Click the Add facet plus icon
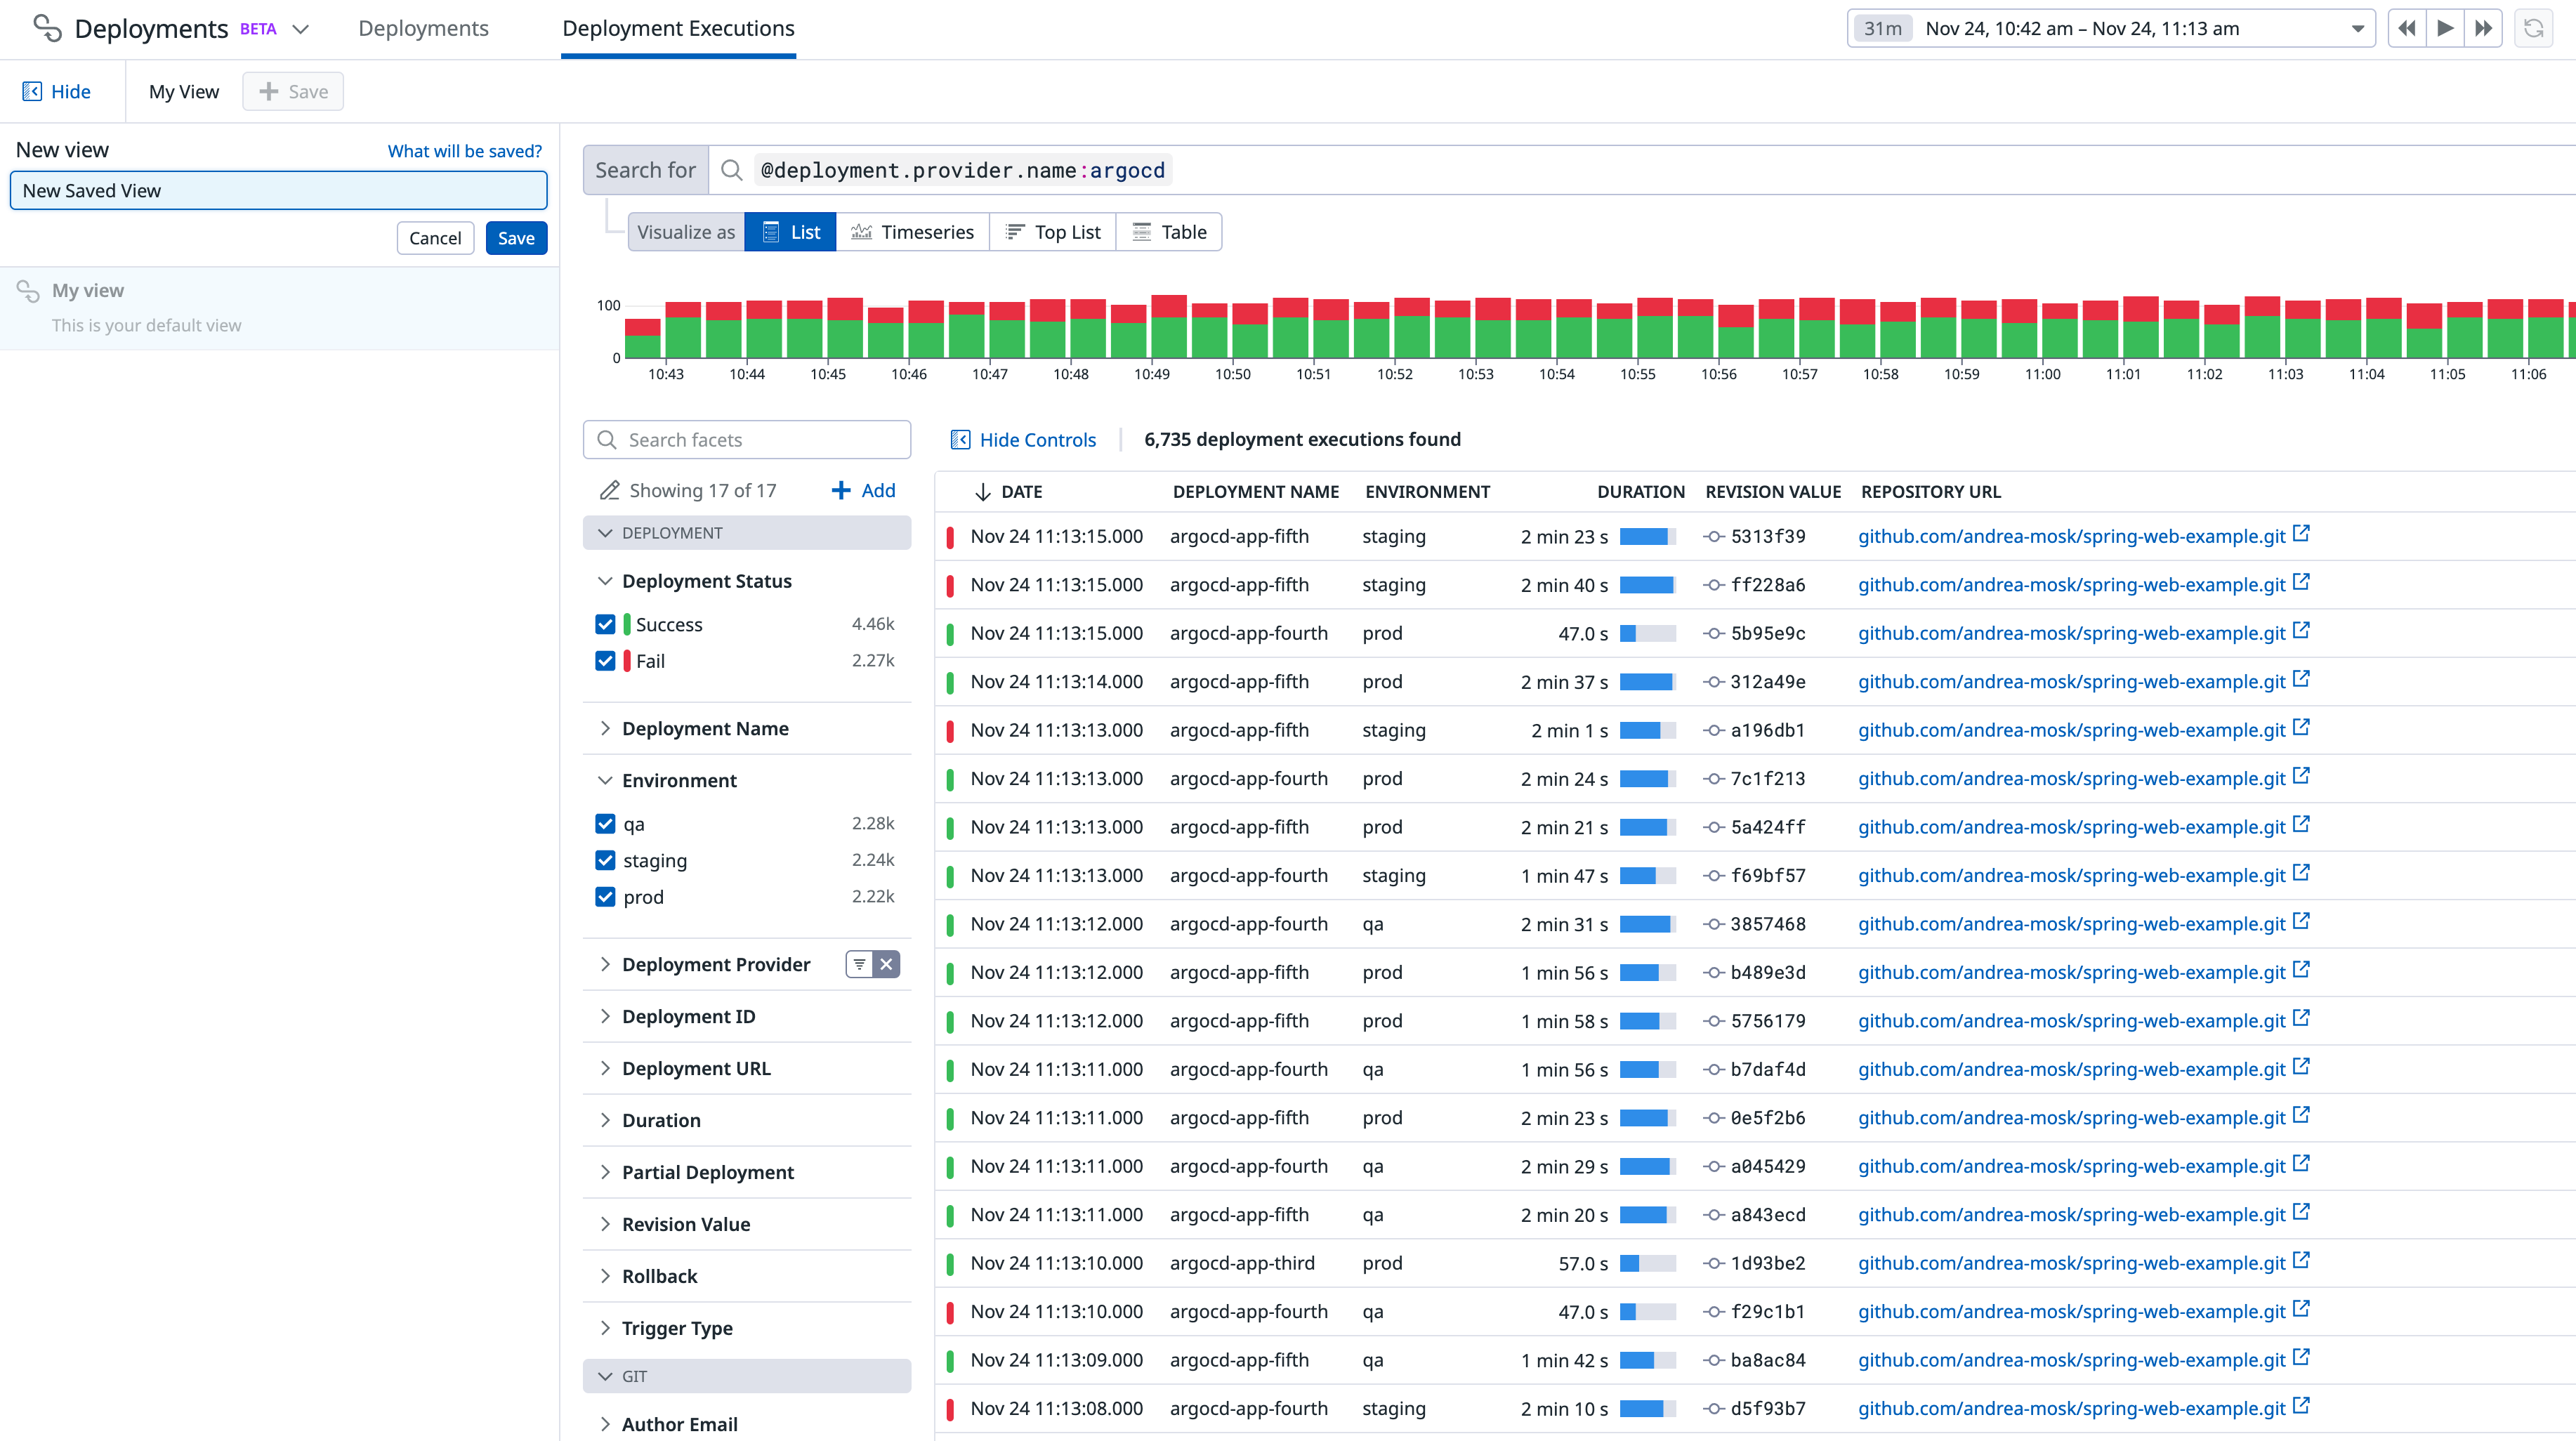 click(x=841, y=490)
